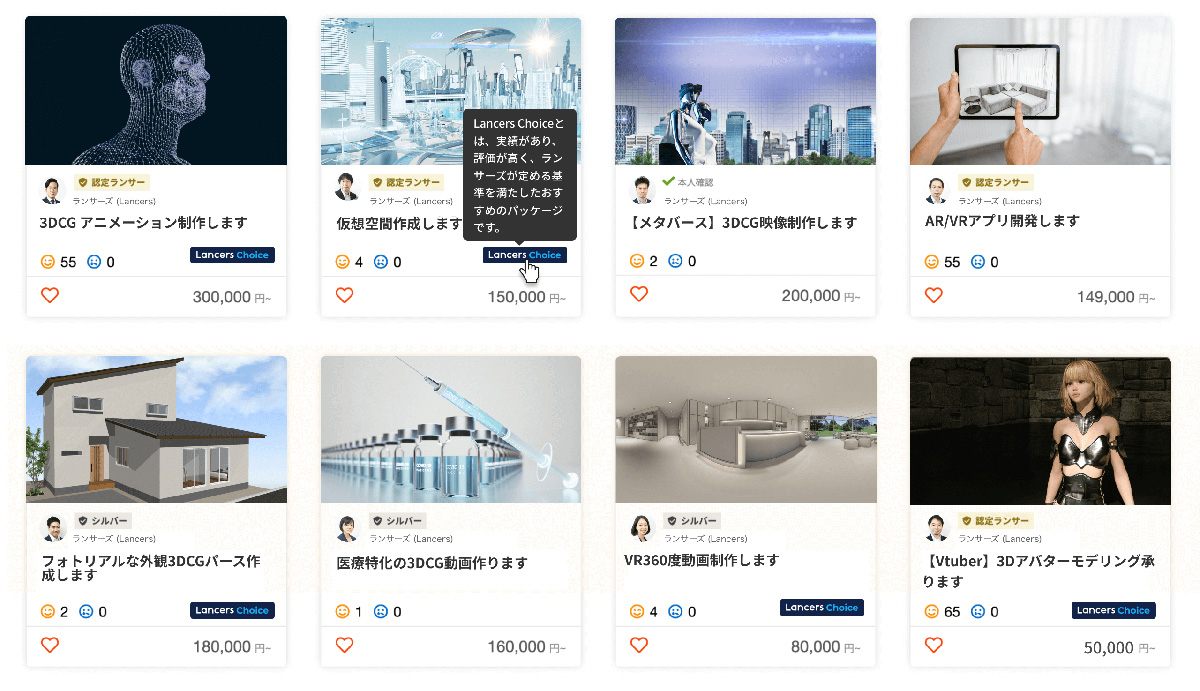Click seller avatar on VR360度動画制作します card
The width and height of the screenshot is (1200, 691).
coord(641,527)
